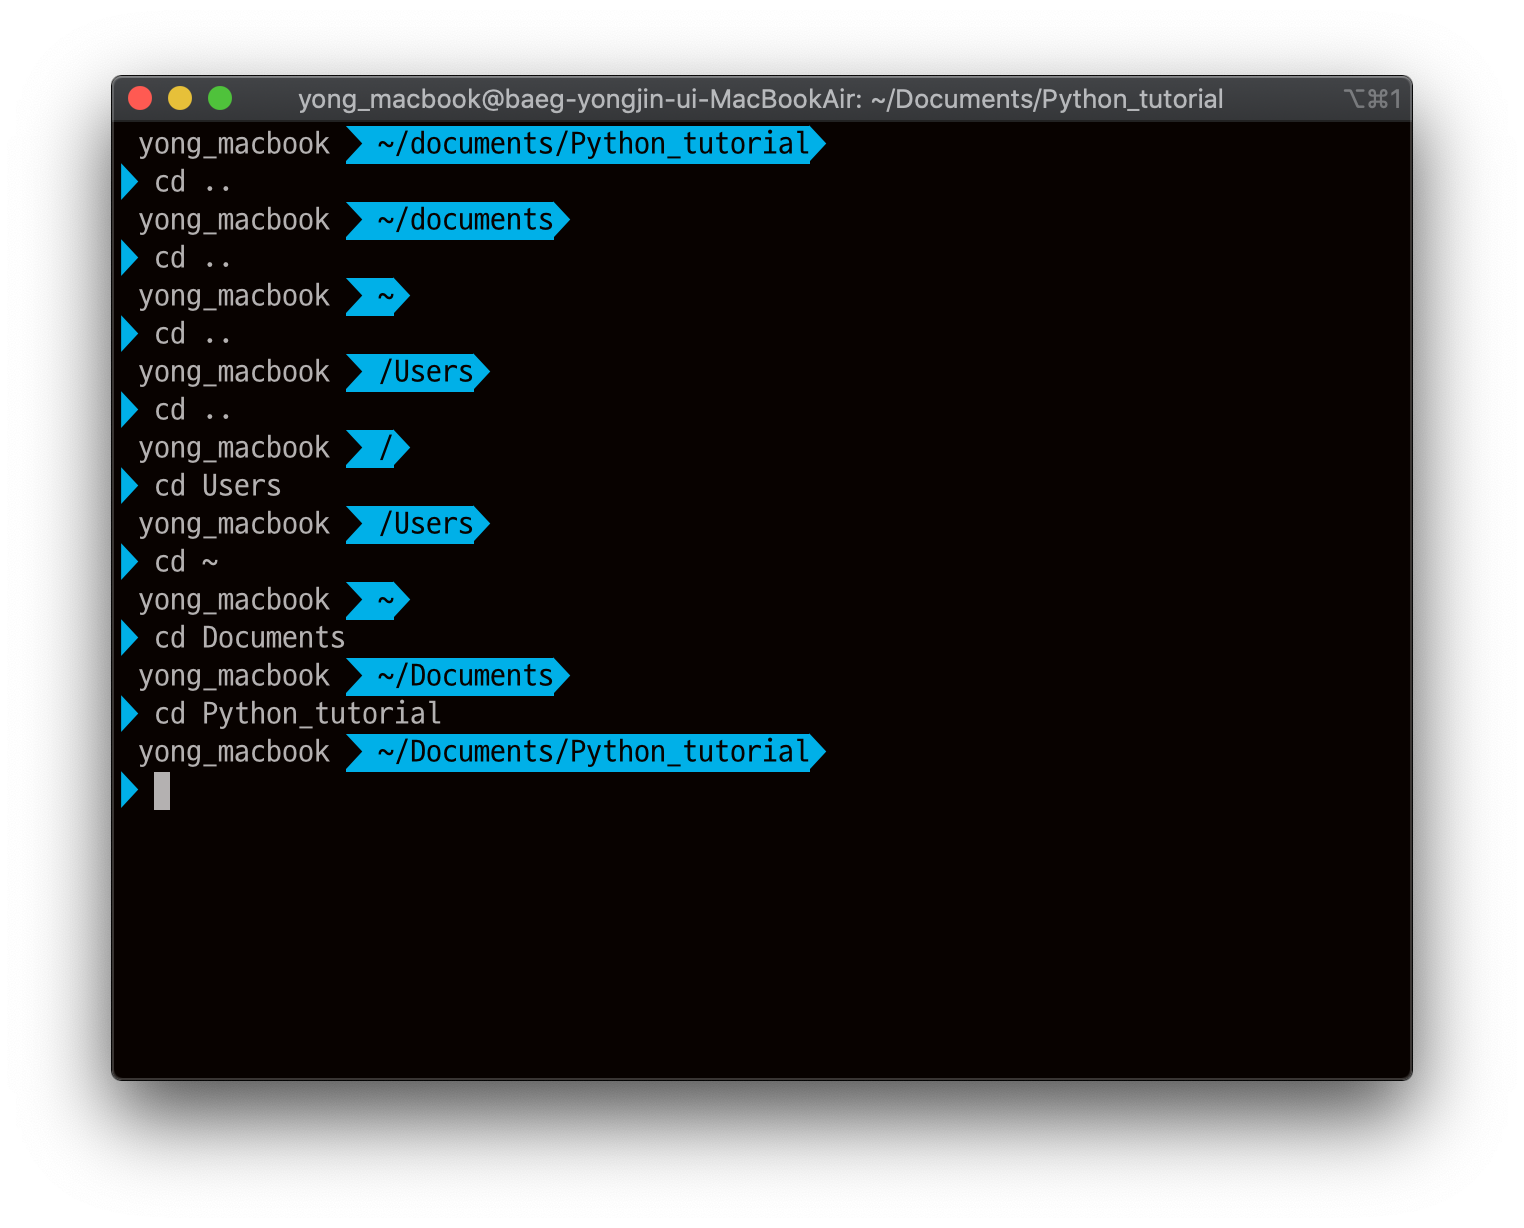Select the tilde home directory badge
This screenshot has height=1228, width=1524.
pyautogui.click(x=376, y=296)
